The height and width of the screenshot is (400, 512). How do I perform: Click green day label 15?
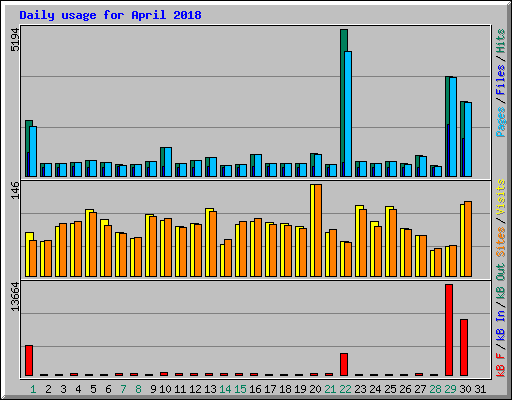click(240, 389)
